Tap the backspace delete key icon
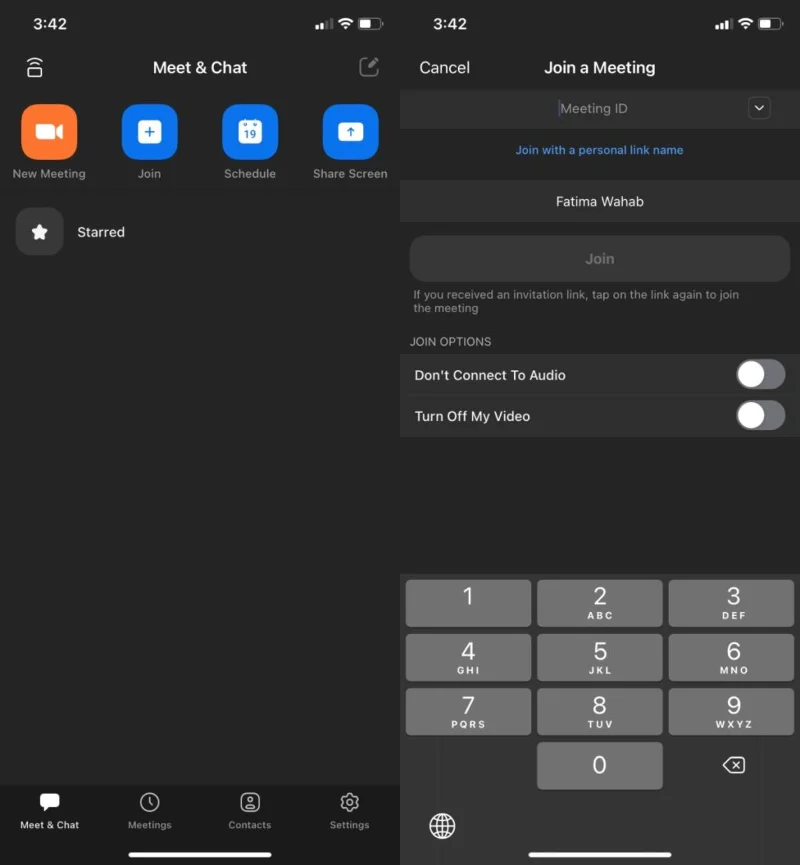Viewport: 800px width, 865px height. (734, 765)
